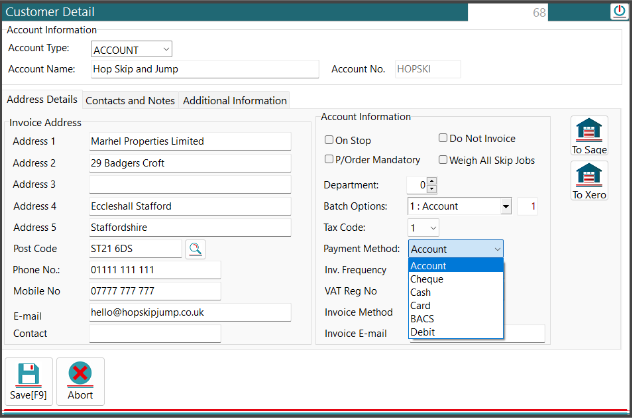The width and height of the screenshot is (632, 420).
Task: Expand the Batch Options dropdown
Action: pyautogui.click(x=505, y=206)
